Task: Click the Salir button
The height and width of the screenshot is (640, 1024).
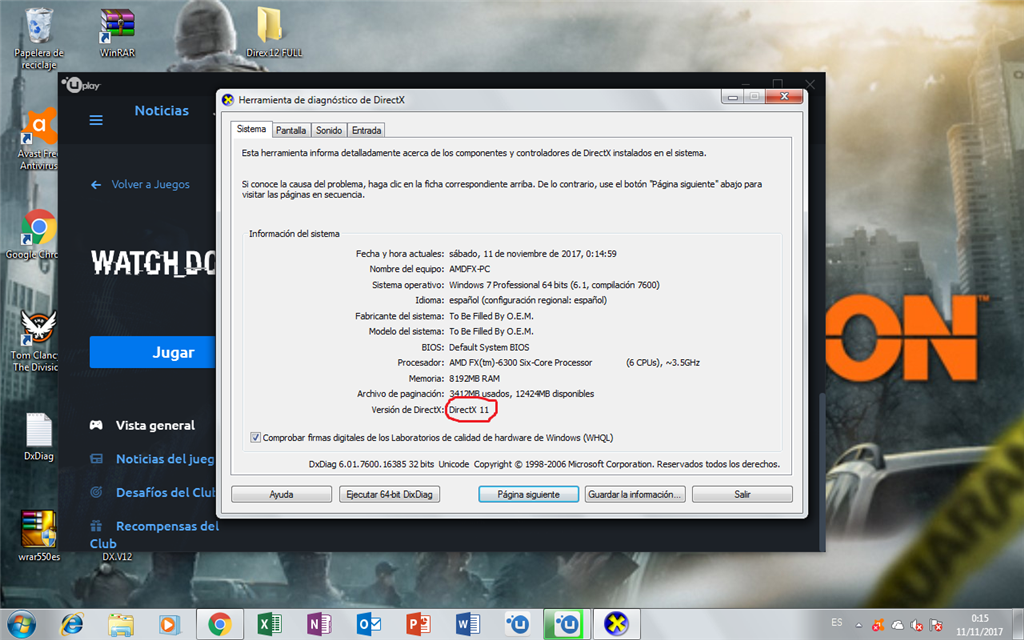Action: [742, 494]
